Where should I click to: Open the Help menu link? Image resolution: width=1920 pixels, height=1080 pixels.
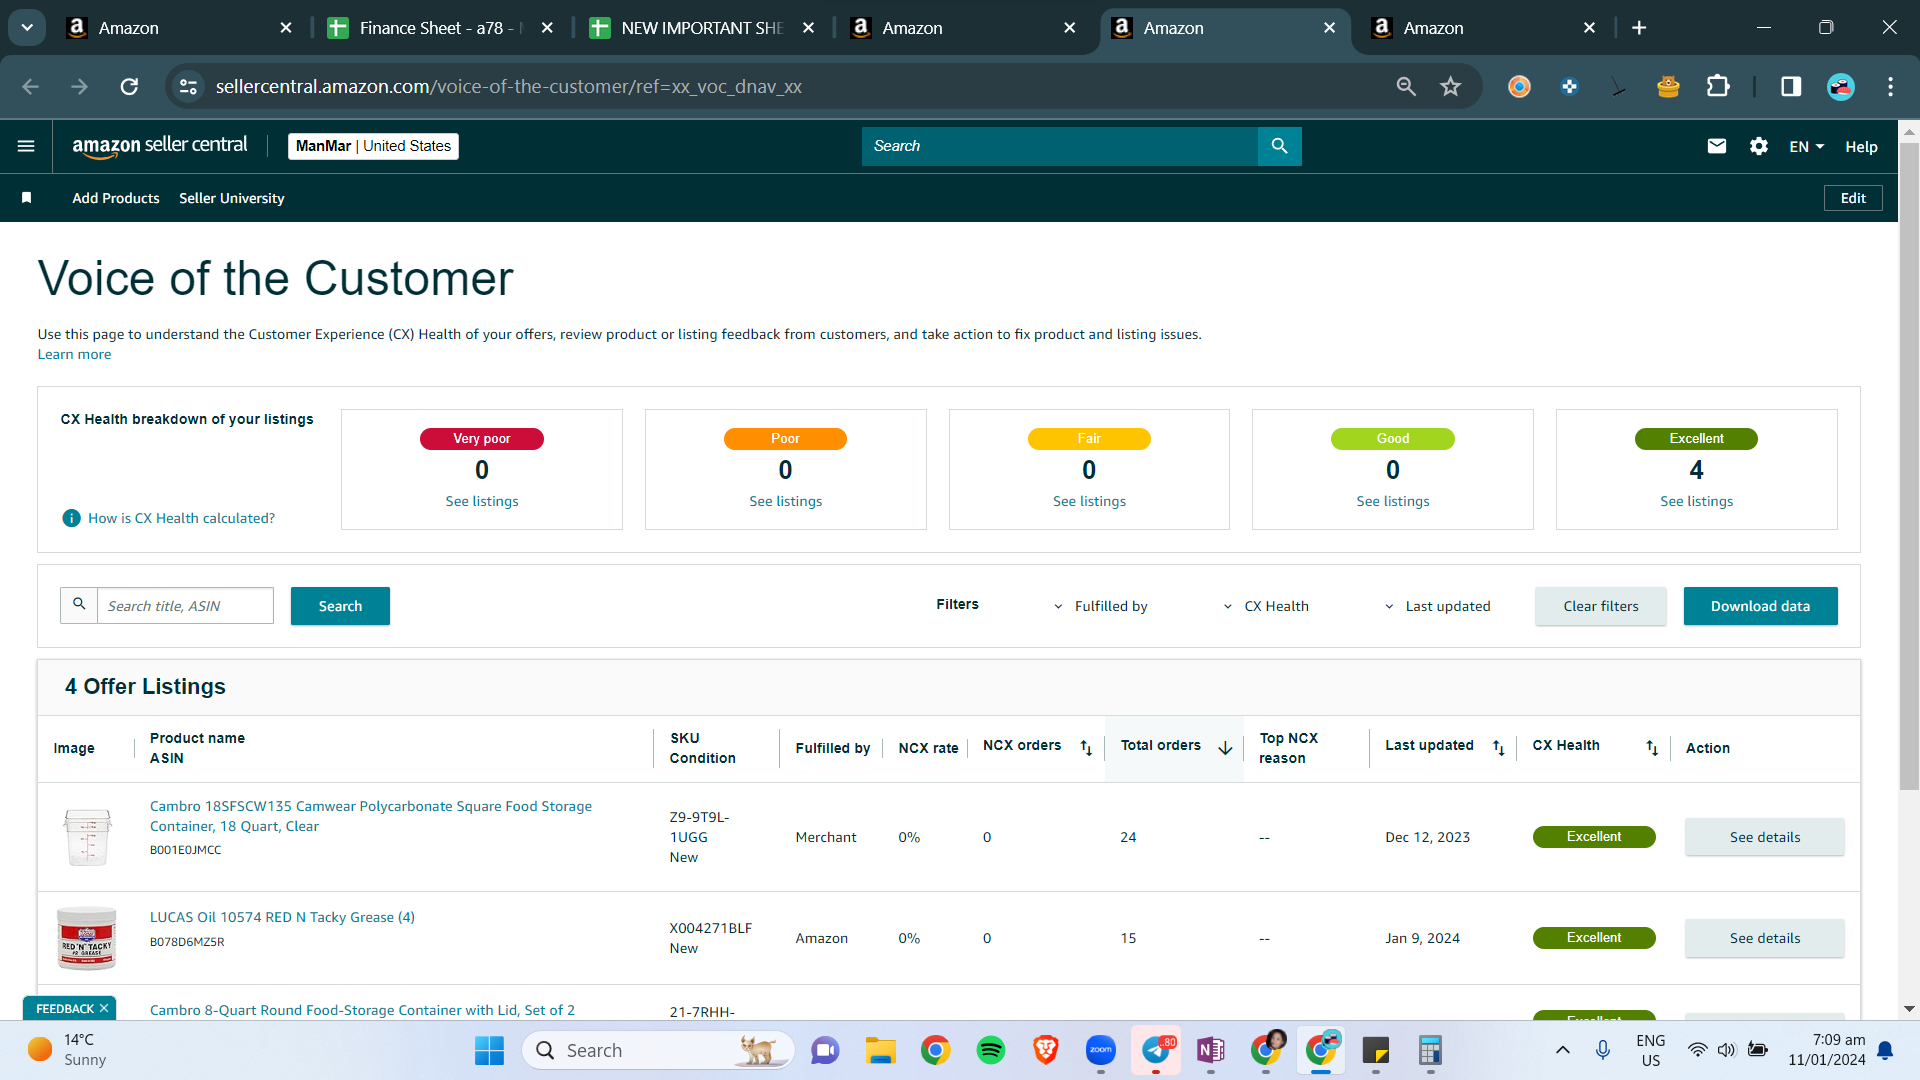click(x=1861, y=146)
